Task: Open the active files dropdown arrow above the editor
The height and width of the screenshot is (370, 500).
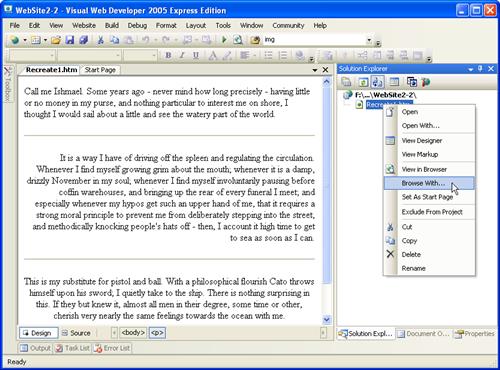Action: tap(315, 70)
